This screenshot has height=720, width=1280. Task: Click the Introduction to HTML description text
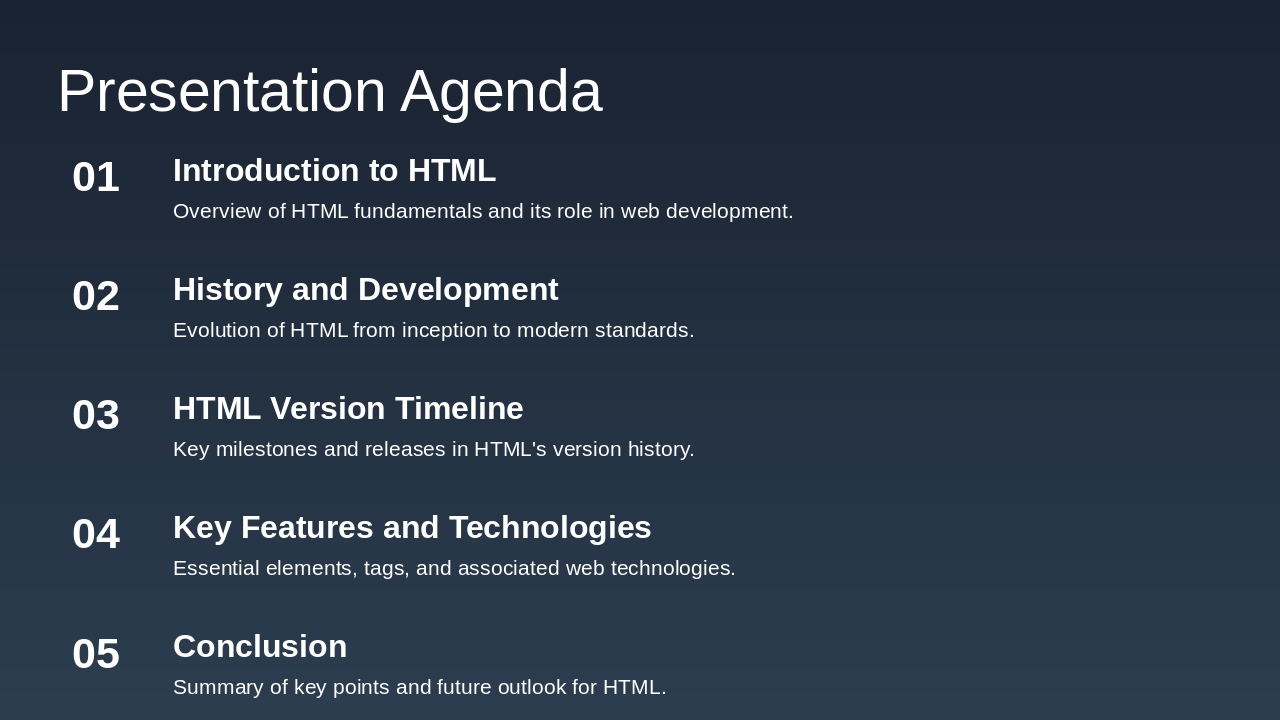[x=483, y=211]
